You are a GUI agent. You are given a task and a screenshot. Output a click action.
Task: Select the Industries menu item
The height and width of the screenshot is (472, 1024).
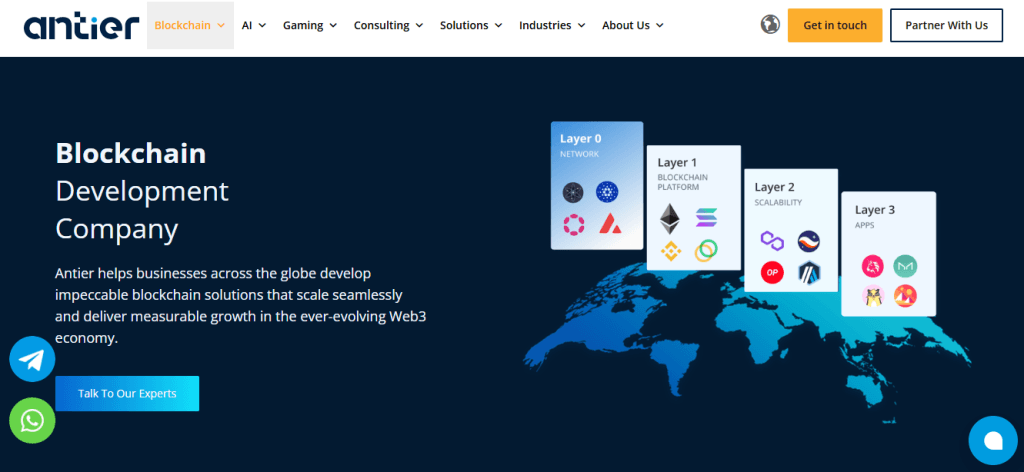[x=552, y=25]
